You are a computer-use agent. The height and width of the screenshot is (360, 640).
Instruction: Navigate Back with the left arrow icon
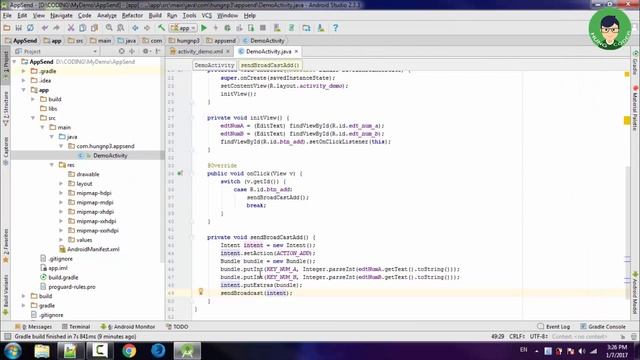tap(135, 28)
